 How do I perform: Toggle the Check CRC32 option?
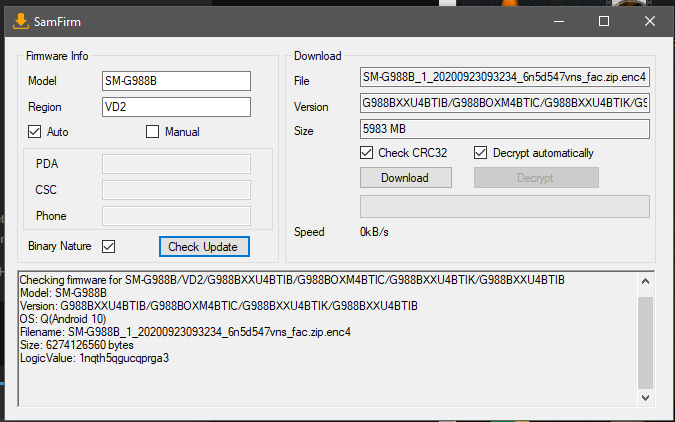pyautogui.click(x=366, y=152)
